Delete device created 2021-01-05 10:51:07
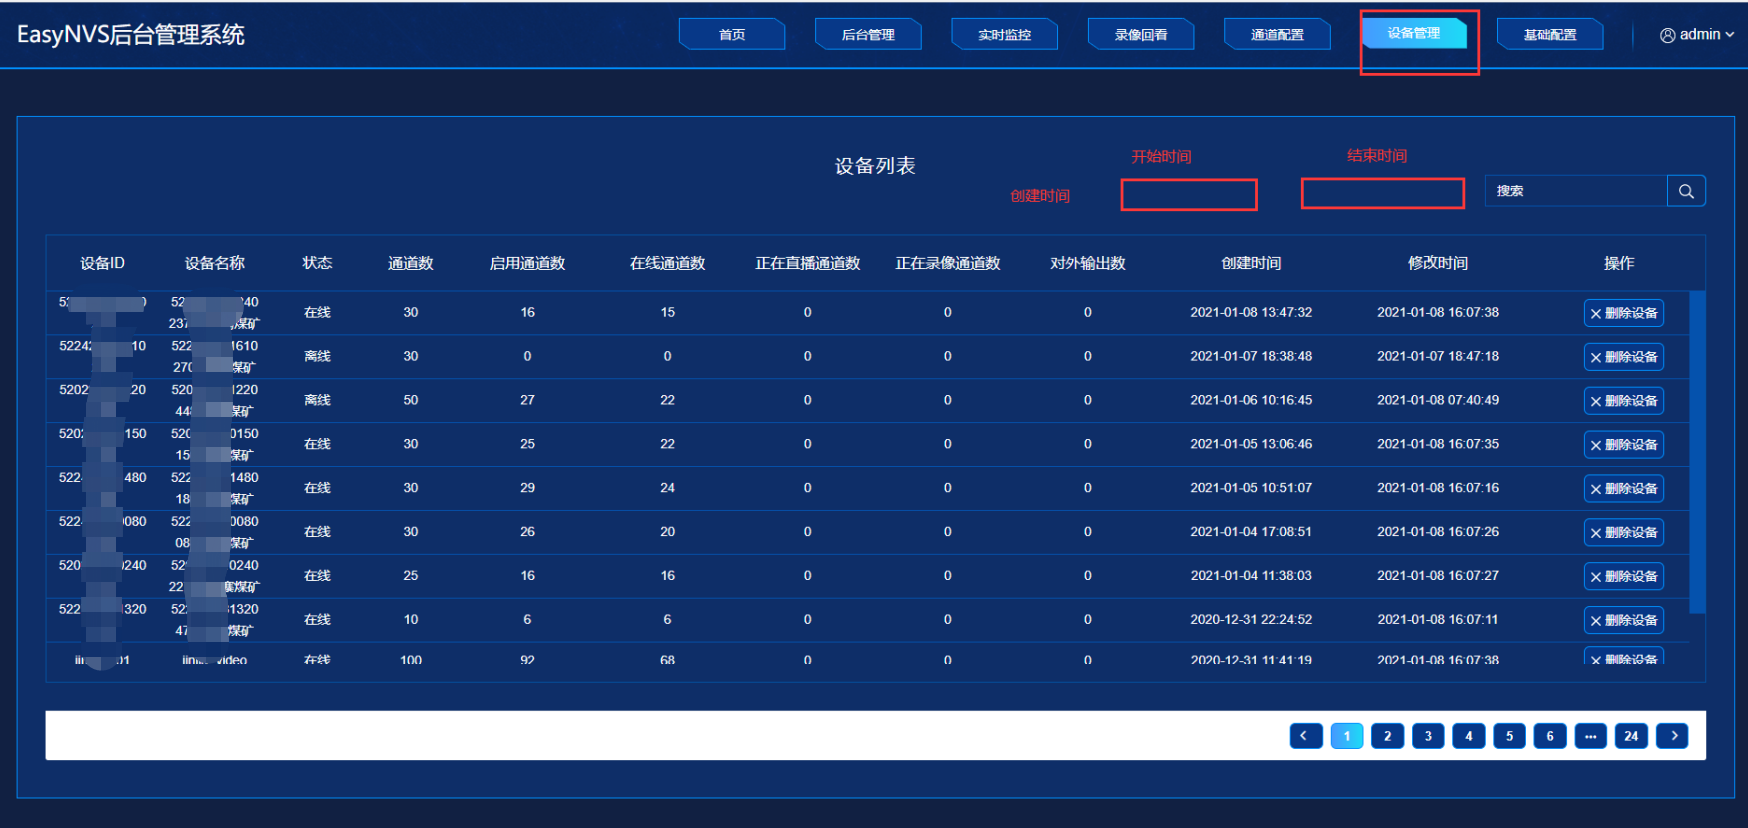Viewport: 1748px width, 828px height. point(1624,489)
